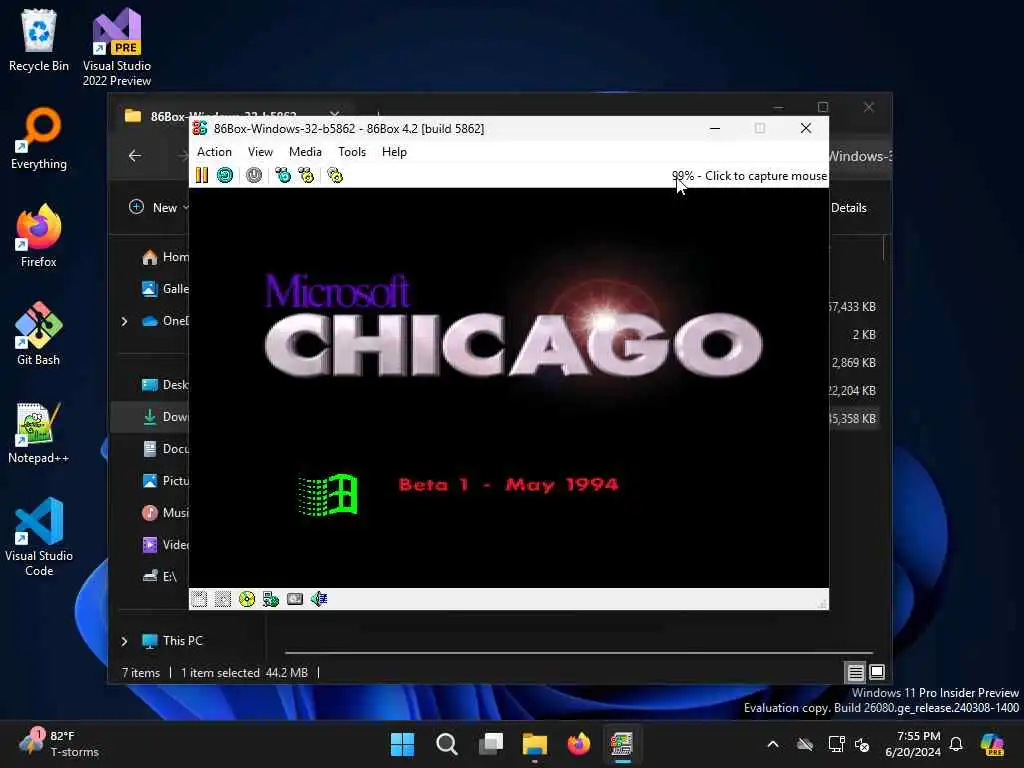Screen dimensions: 1024x768
Task: Click the ACPI shutdown power icon
Action: pos(254,175)
